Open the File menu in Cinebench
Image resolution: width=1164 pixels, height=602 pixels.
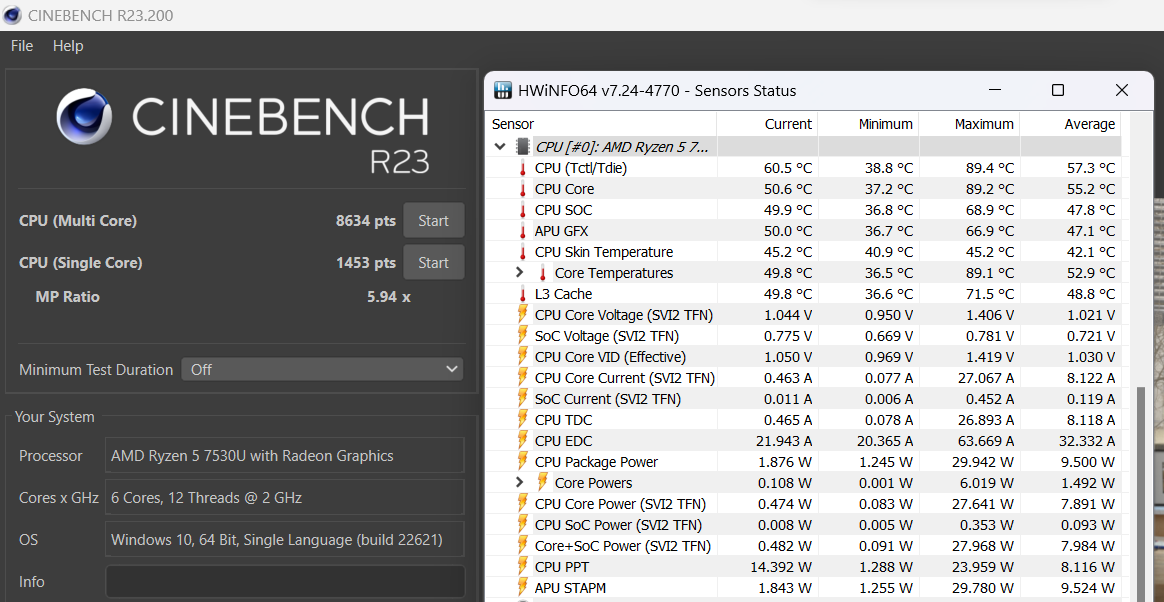22,46
